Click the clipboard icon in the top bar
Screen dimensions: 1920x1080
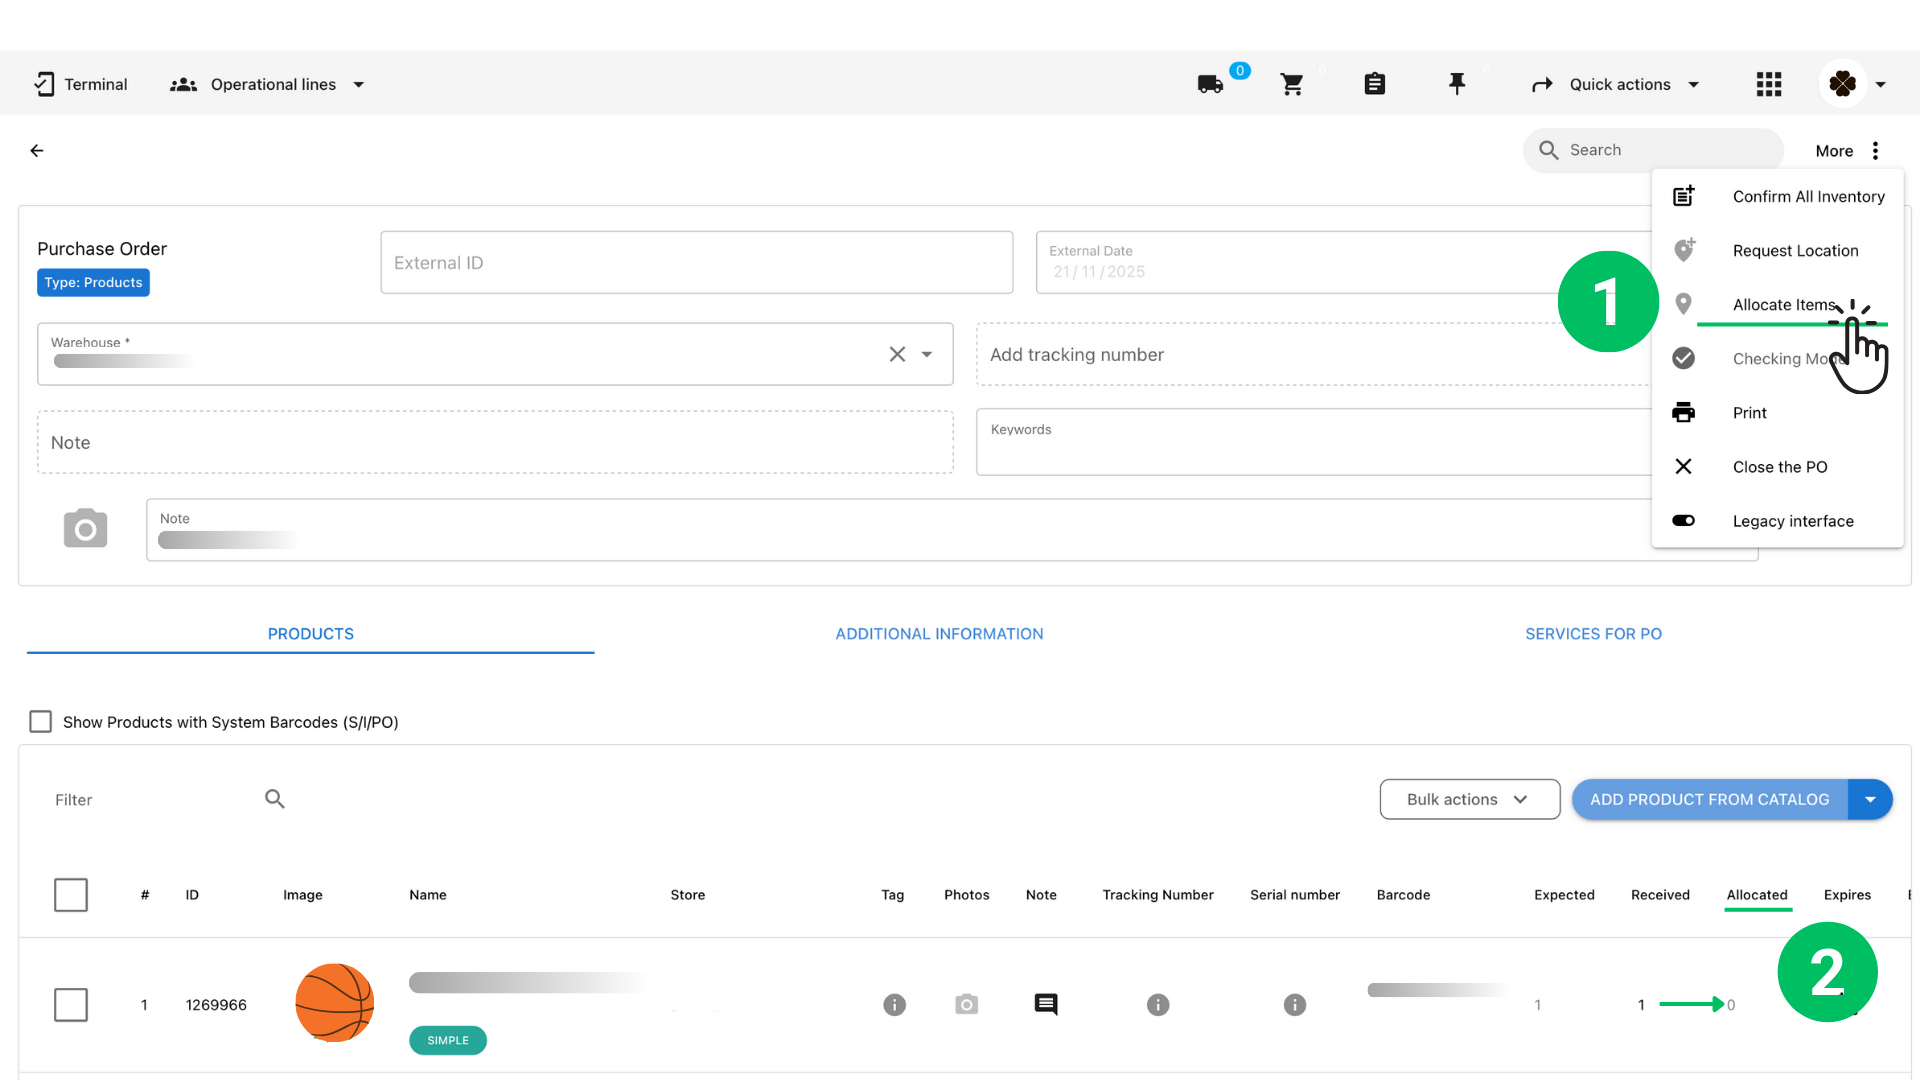1374,84
